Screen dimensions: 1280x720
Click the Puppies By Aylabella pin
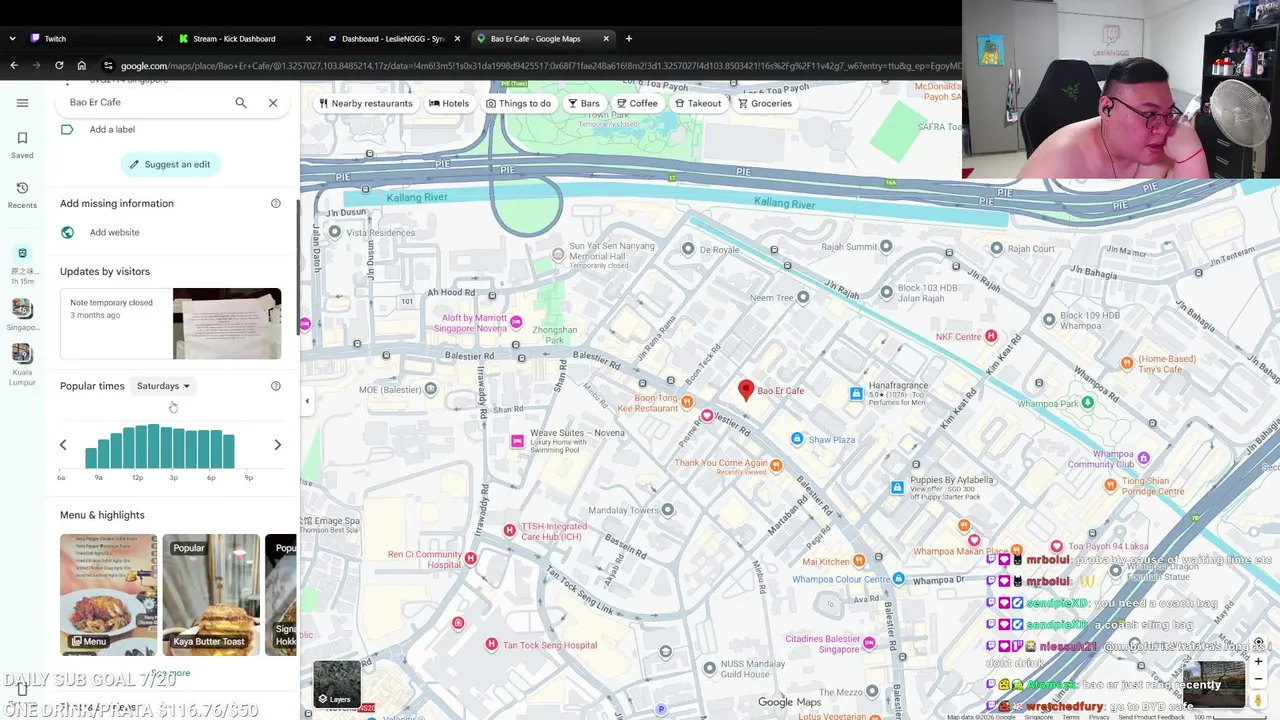pos(897,487)
